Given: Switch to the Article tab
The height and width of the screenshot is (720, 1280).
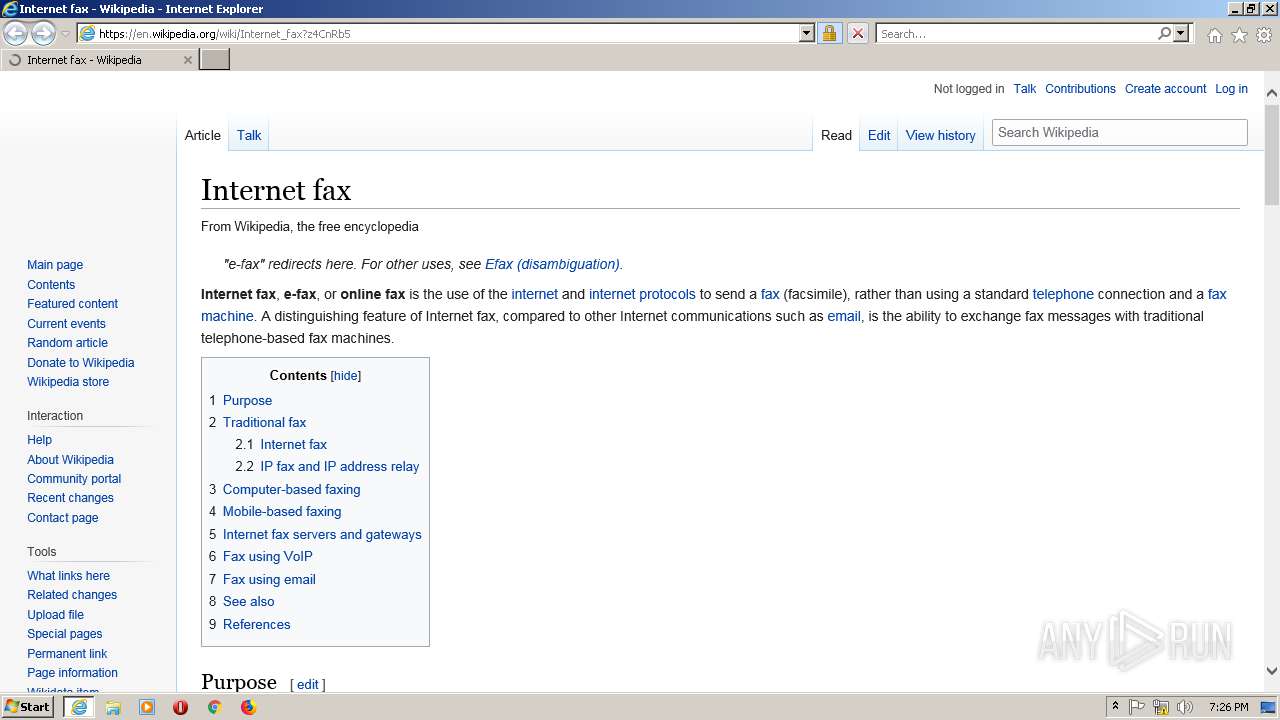Looking at the screenshot, I should pyautogui.click(x=203, y=136).
